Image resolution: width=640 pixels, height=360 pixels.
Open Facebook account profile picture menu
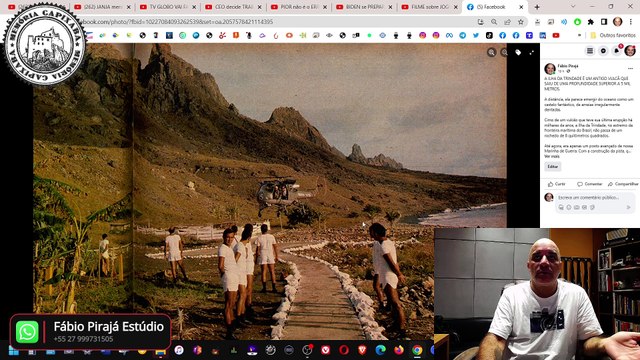[630, 51]
